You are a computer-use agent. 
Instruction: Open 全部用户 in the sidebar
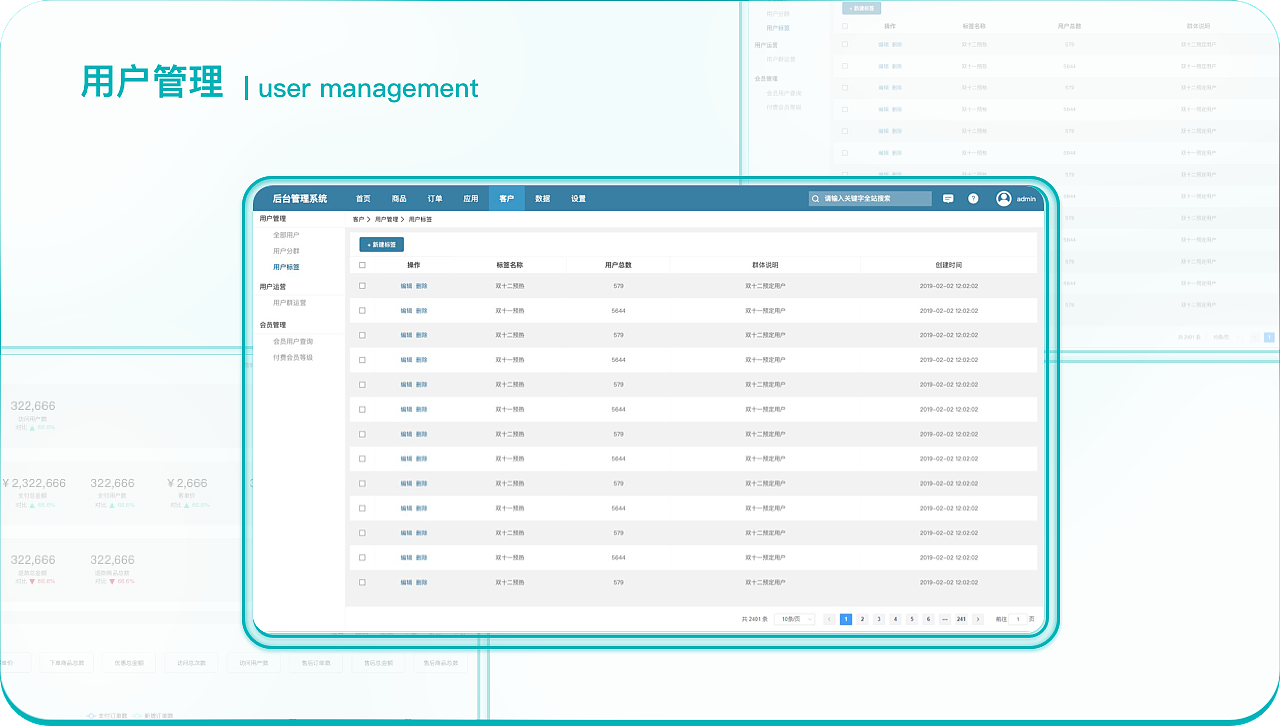pyautogui.click(x=286, y=235)
